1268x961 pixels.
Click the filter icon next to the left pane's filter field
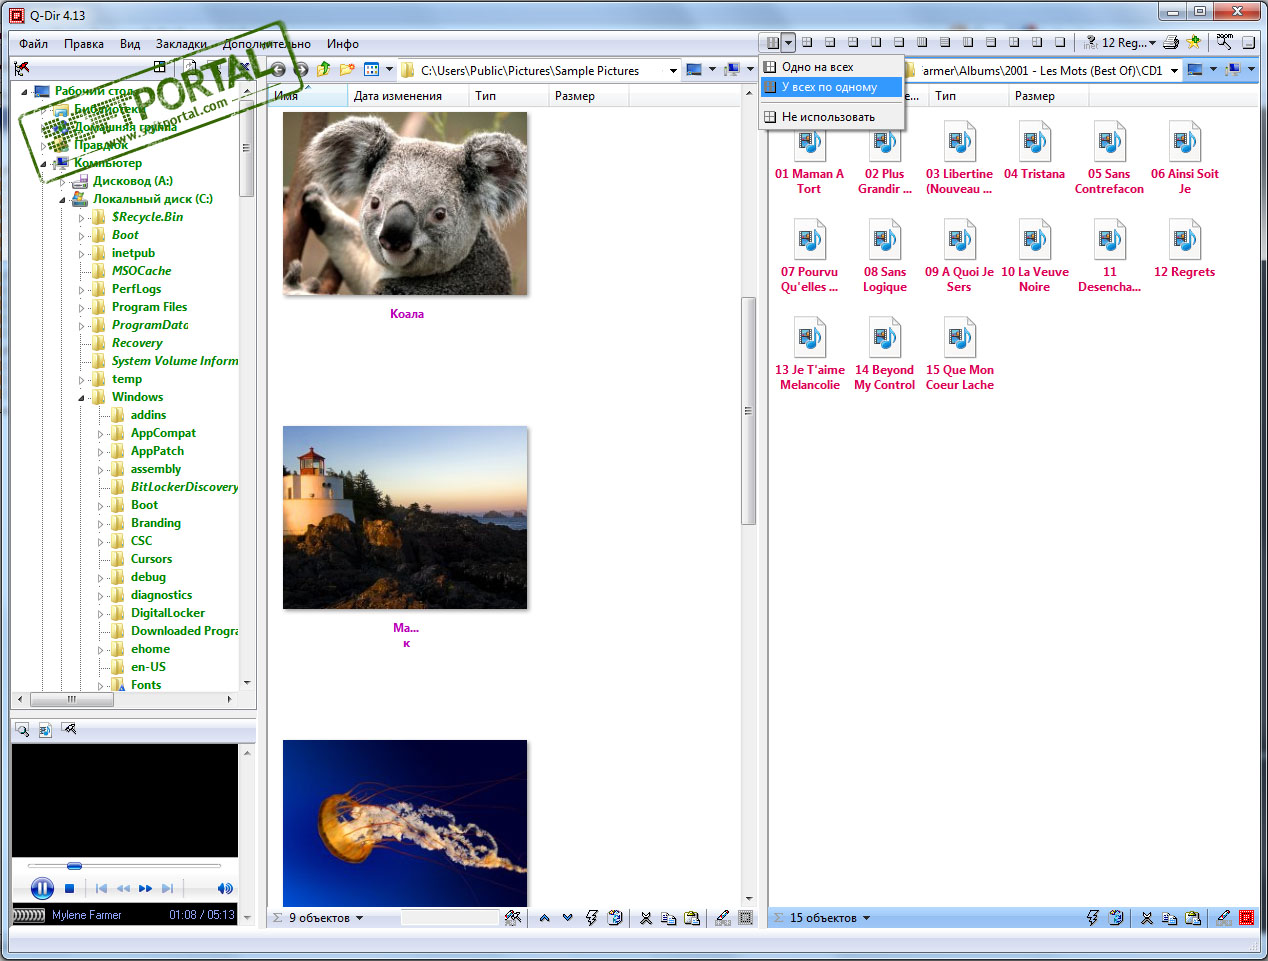tap(513, 917)
